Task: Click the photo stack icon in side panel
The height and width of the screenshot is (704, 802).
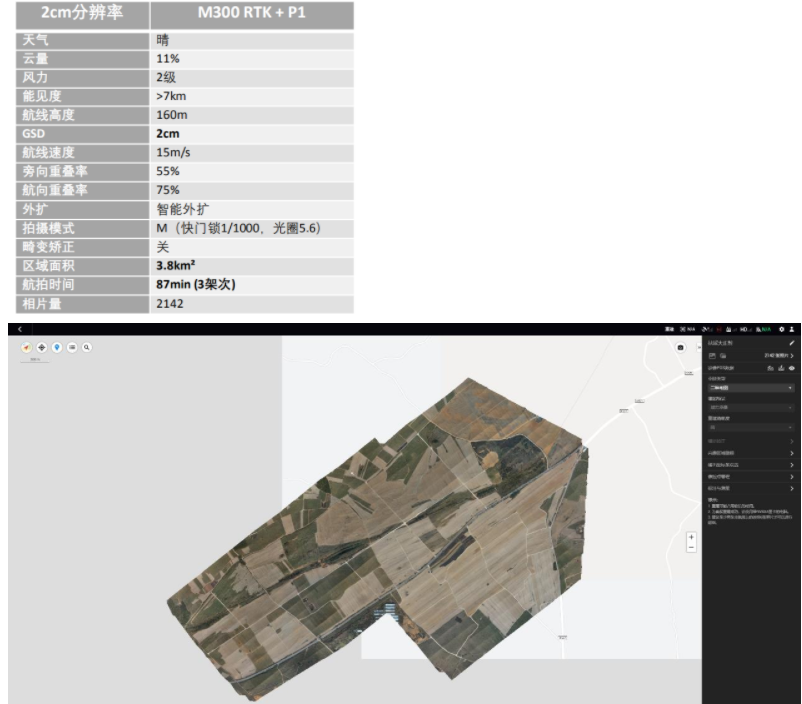Action: [x=723, y=356]
